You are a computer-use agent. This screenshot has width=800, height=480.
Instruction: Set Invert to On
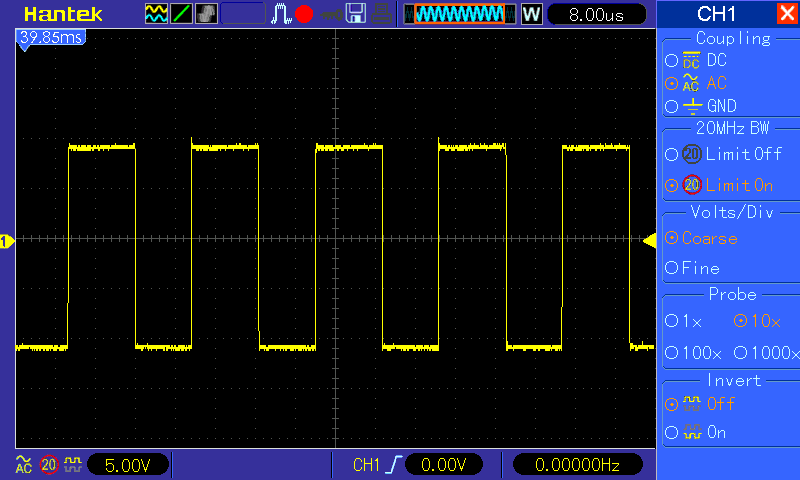click(695, 433)
